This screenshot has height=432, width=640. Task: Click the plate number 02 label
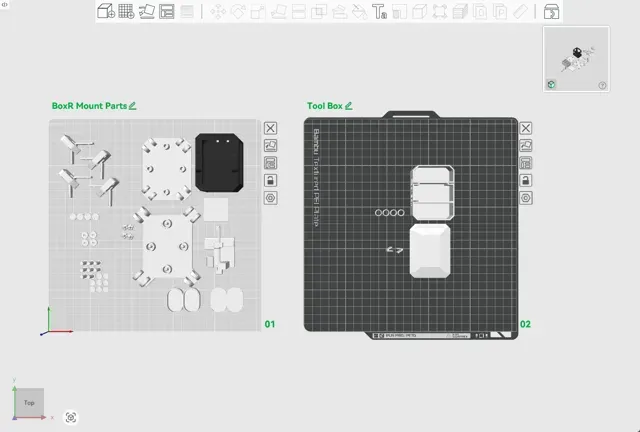coord(525,324)
